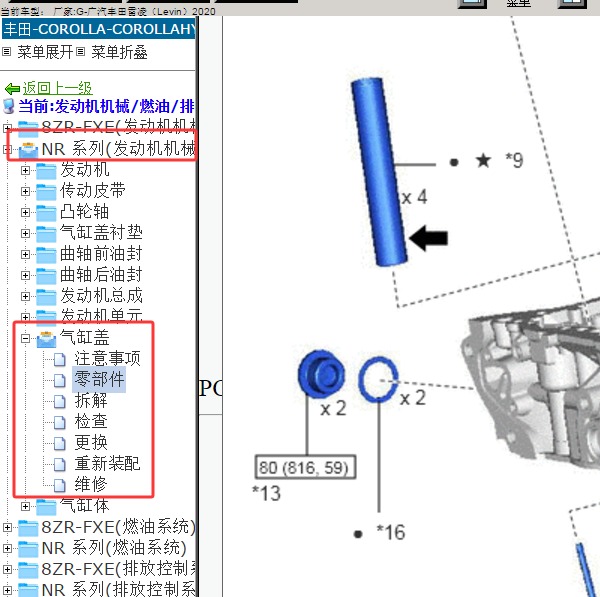
Task: Expand the 8ZR-FXE(发动机机械) folder
Action: [x=7, y=127]
